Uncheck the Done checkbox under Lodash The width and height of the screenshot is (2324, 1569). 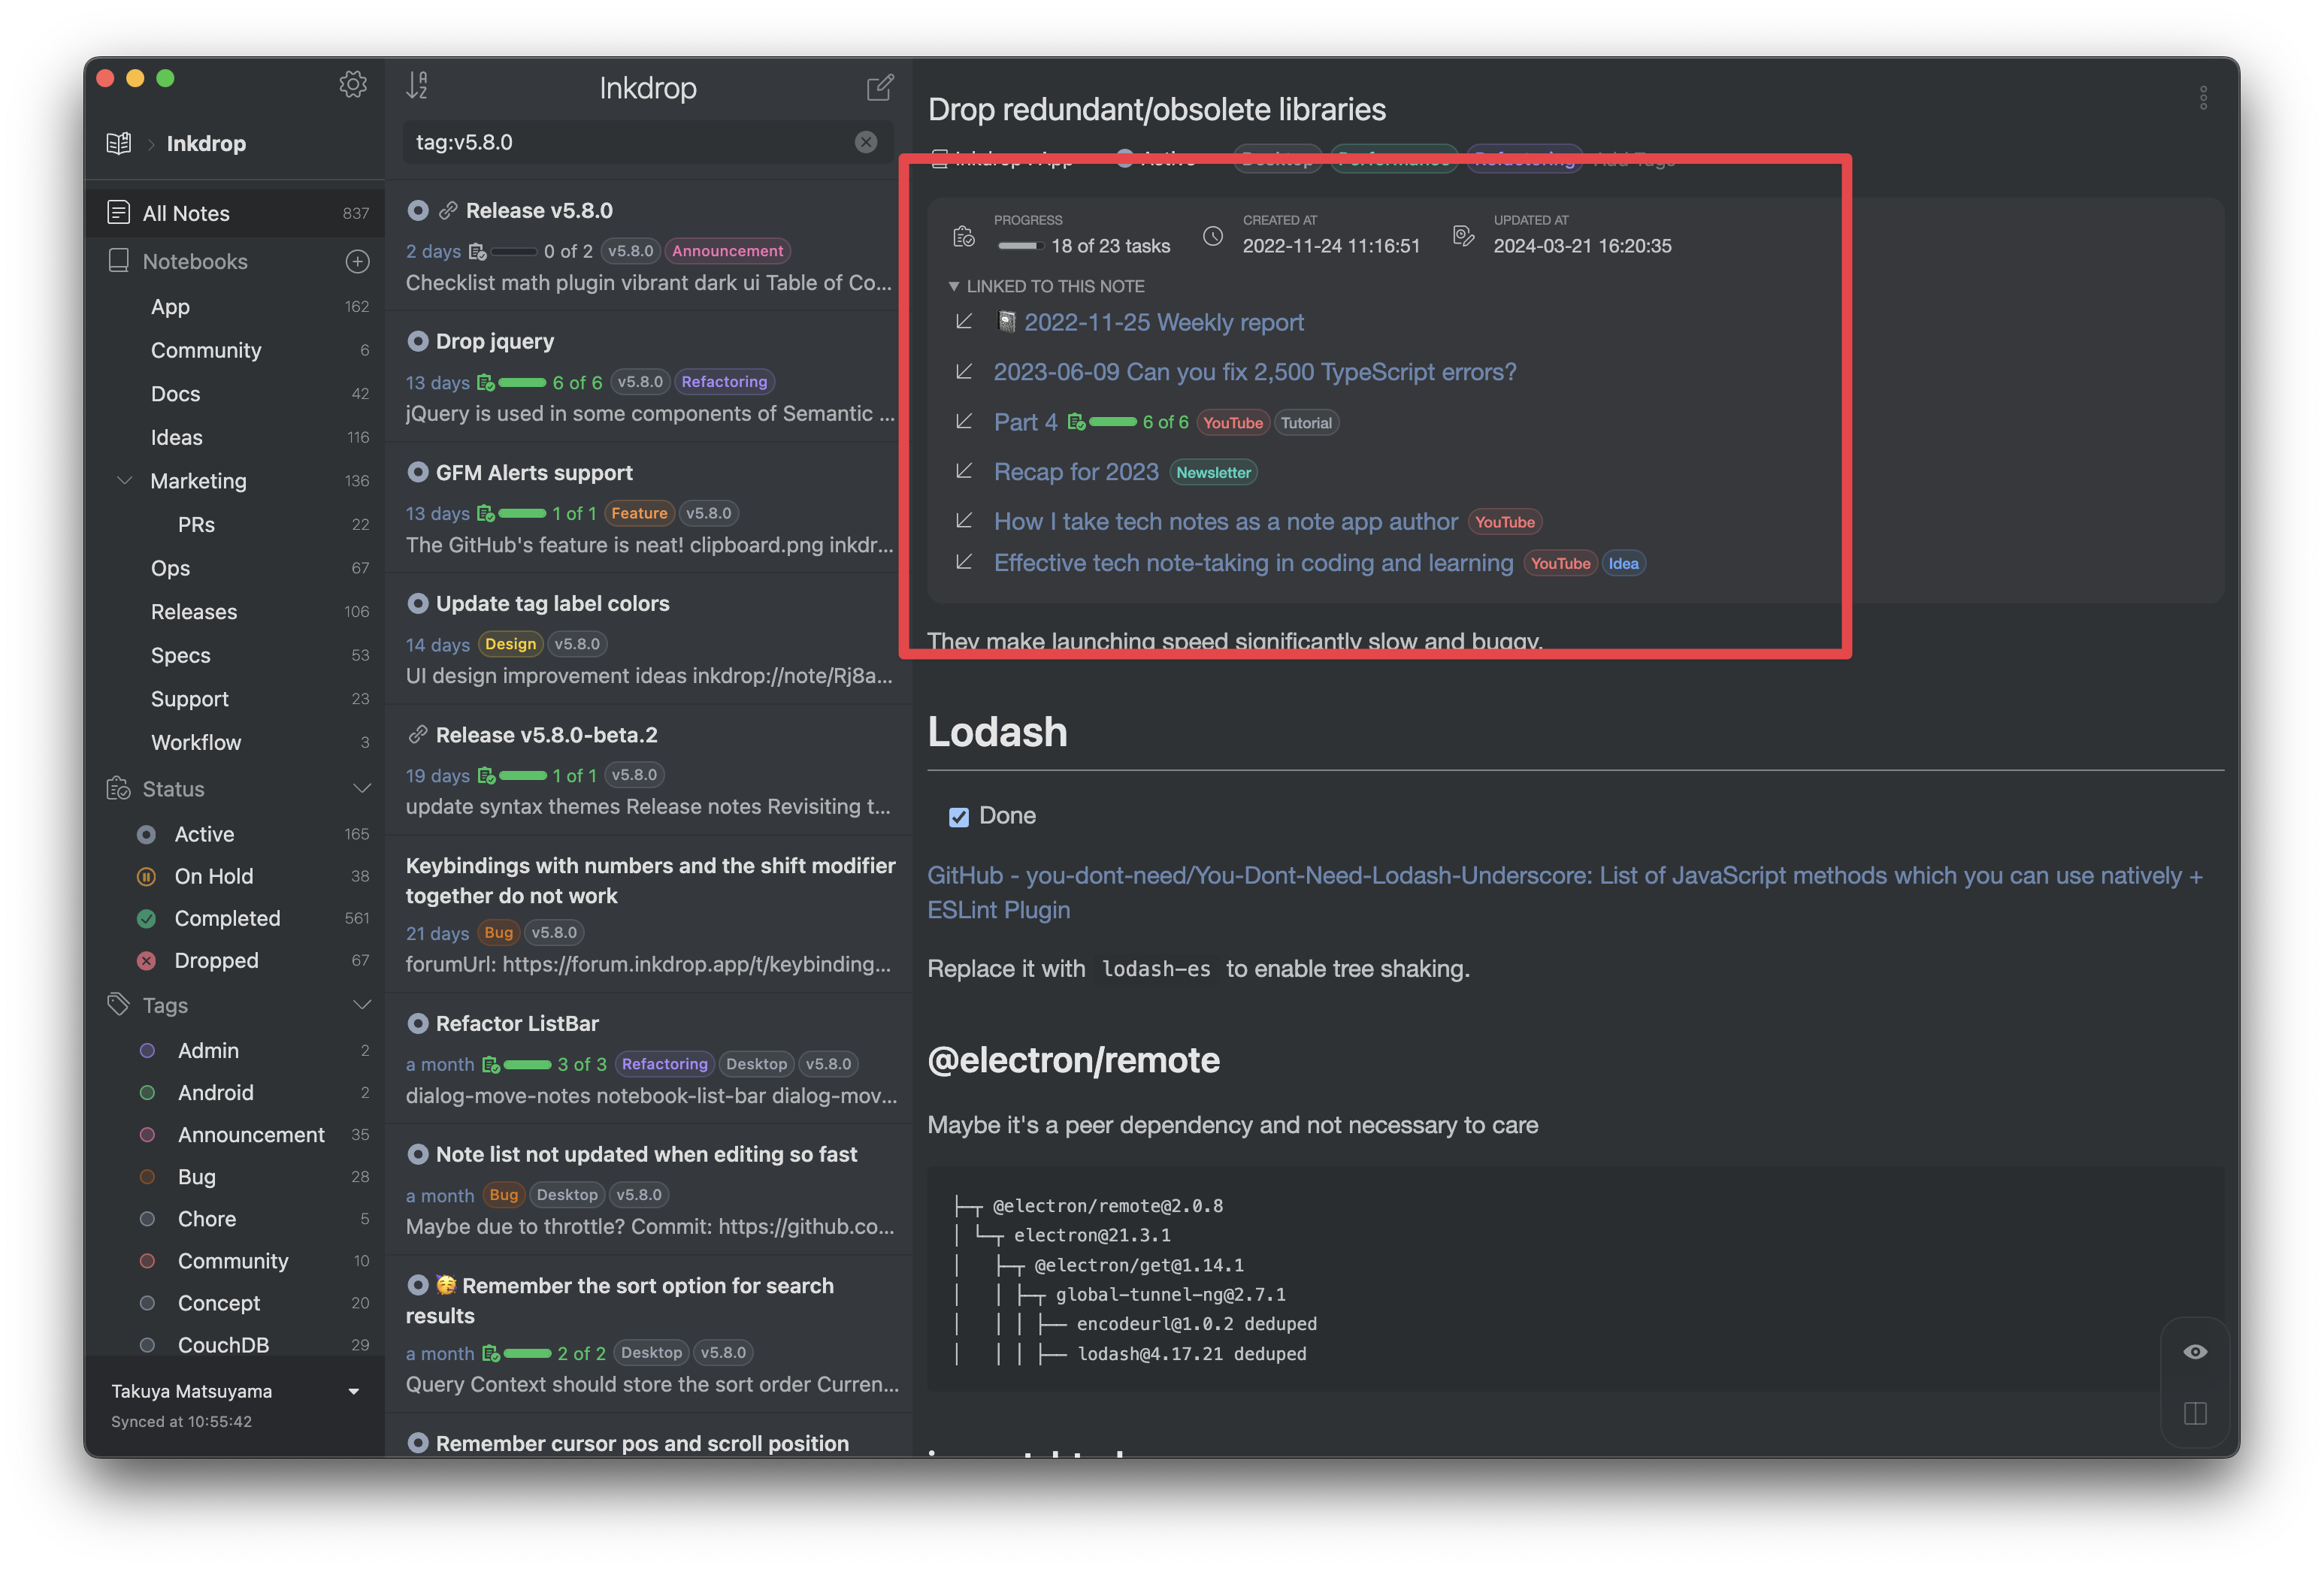tap(959, 817)
